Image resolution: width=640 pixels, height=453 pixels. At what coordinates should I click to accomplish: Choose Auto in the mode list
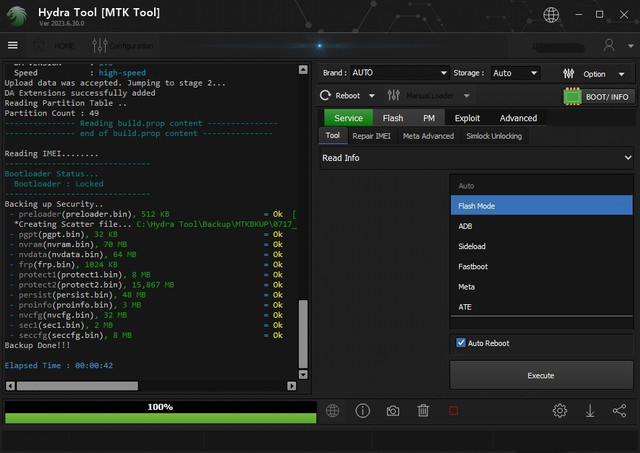(541, 186)
